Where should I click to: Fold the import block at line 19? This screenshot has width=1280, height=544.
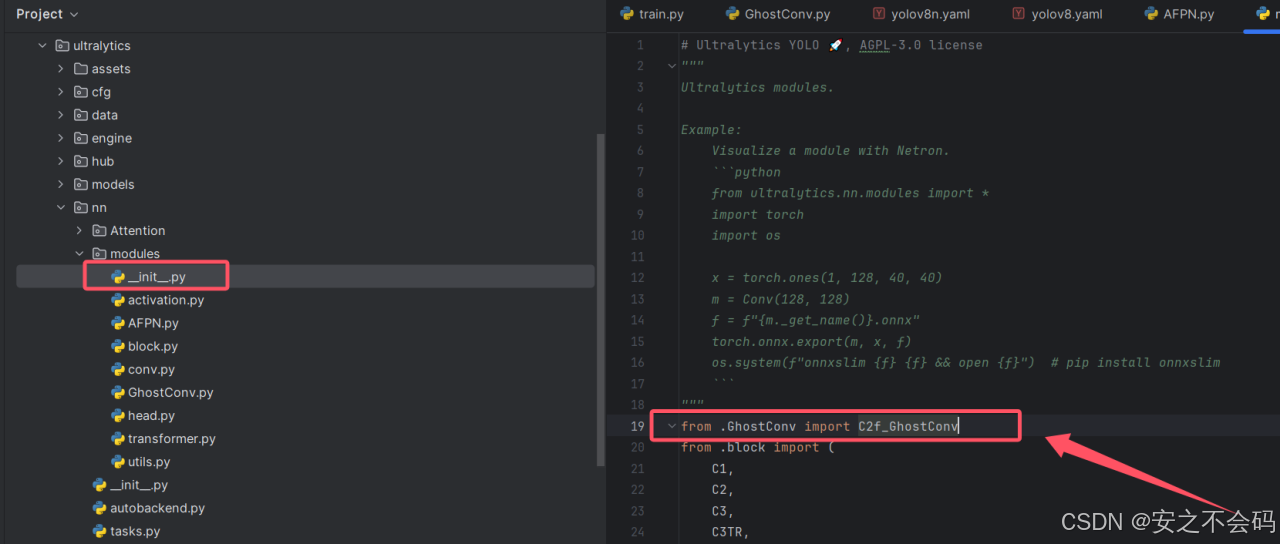(672, 426)
